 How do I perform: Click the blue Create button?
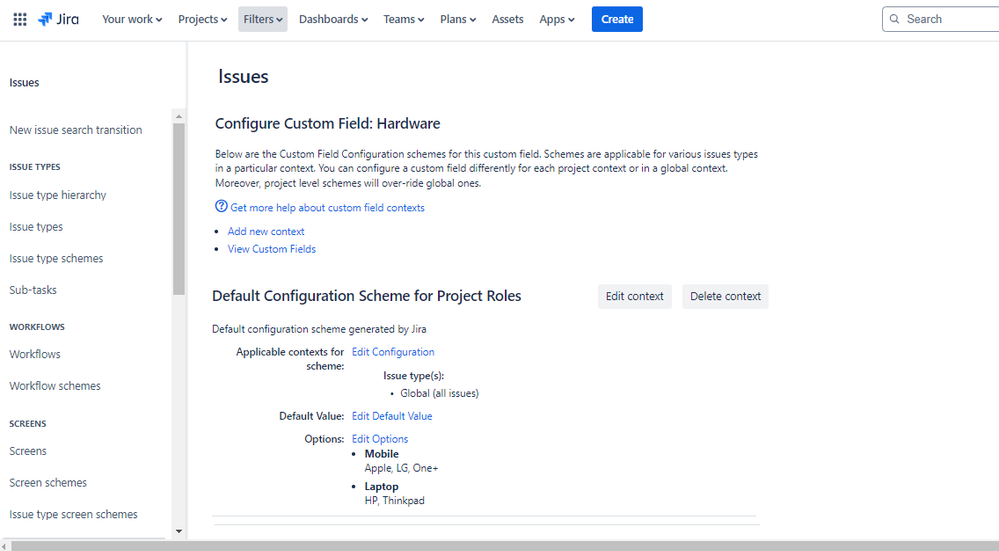(617, 19)
